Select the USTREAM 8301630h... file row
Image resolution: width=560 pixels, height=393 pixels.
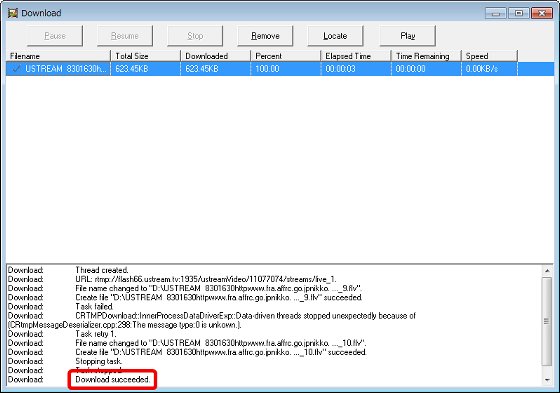pos(280,69)
